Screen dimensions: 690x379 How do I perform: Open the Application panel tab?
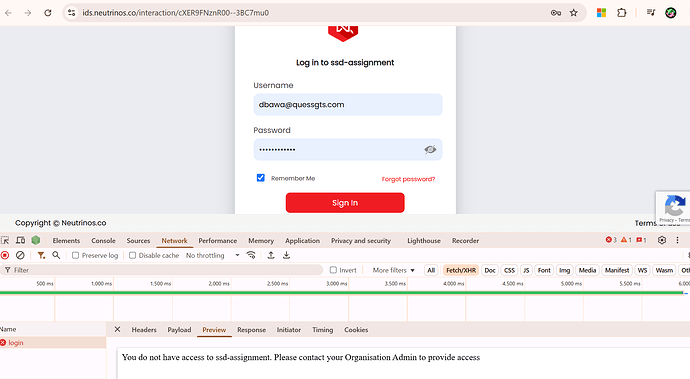coord(302,241)
